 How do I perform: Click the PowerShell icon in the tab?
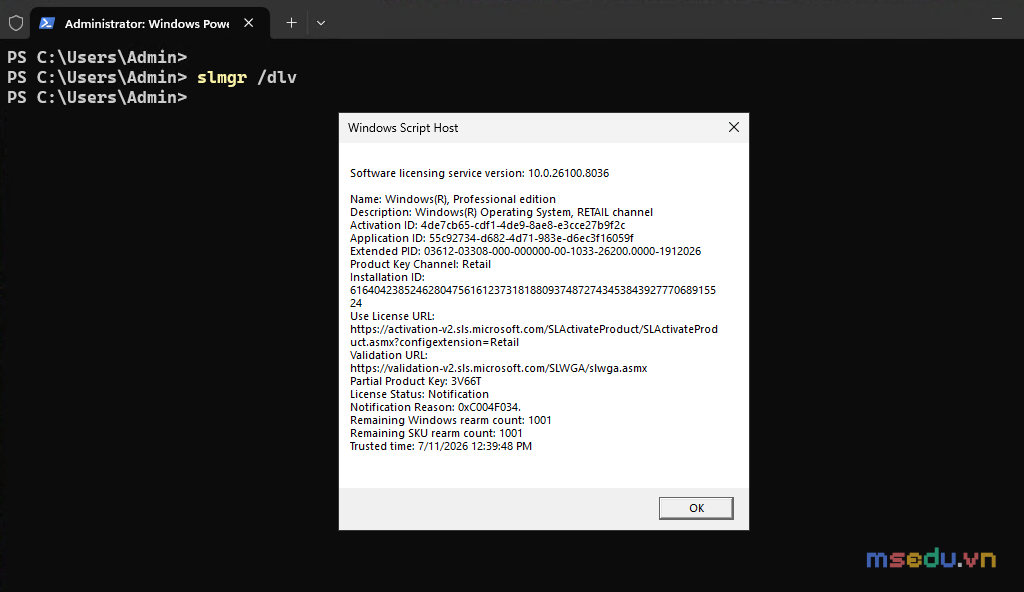47,24
